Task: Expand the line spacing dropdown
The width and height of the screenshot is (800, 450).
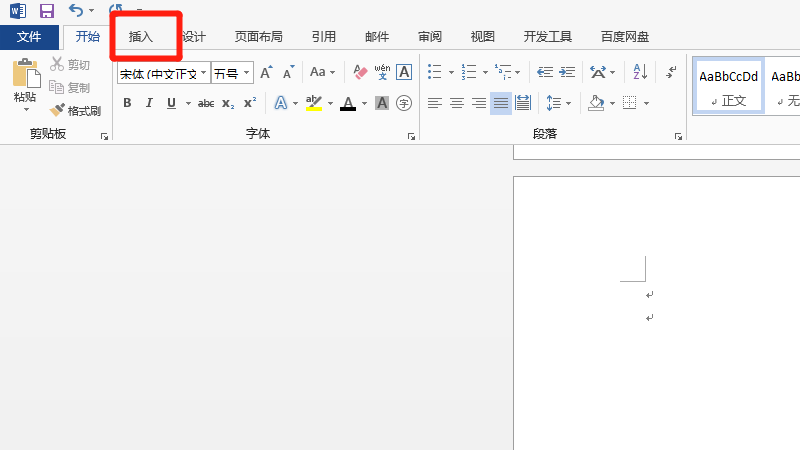Action: tap(567, 103)
